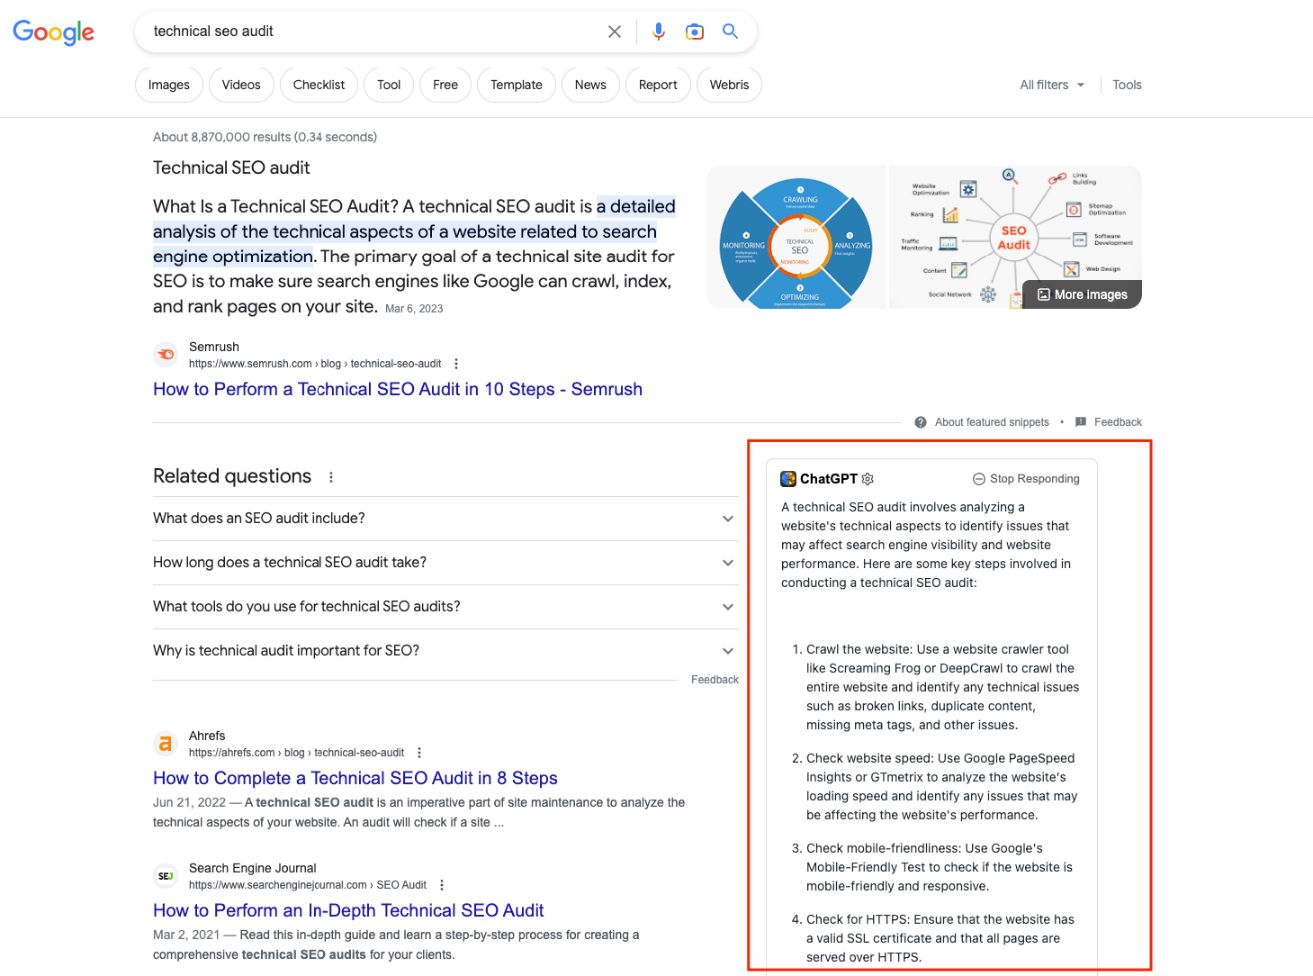Click the magnifier search icon

(x=729, y=31)
